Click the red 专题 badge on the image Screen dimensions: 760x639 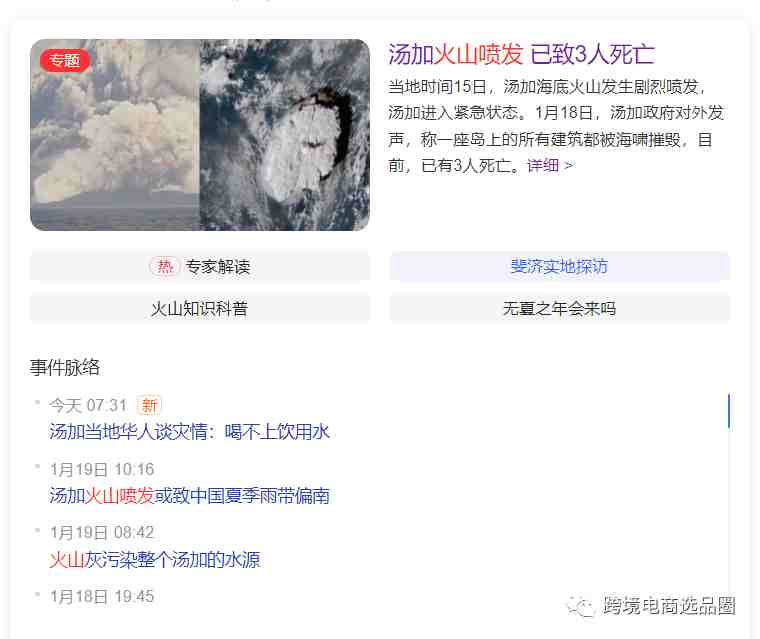tap(64, 61)
